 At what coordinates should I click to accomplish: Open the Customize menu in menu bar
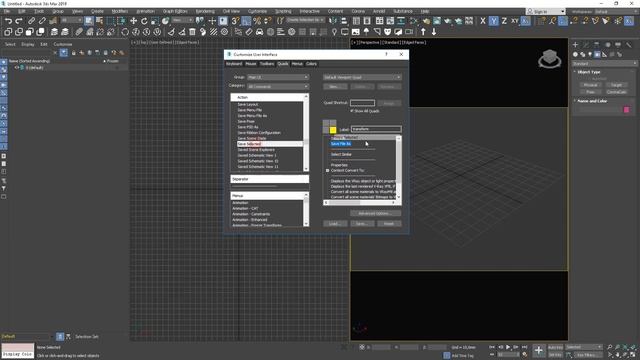click(257, 11)
